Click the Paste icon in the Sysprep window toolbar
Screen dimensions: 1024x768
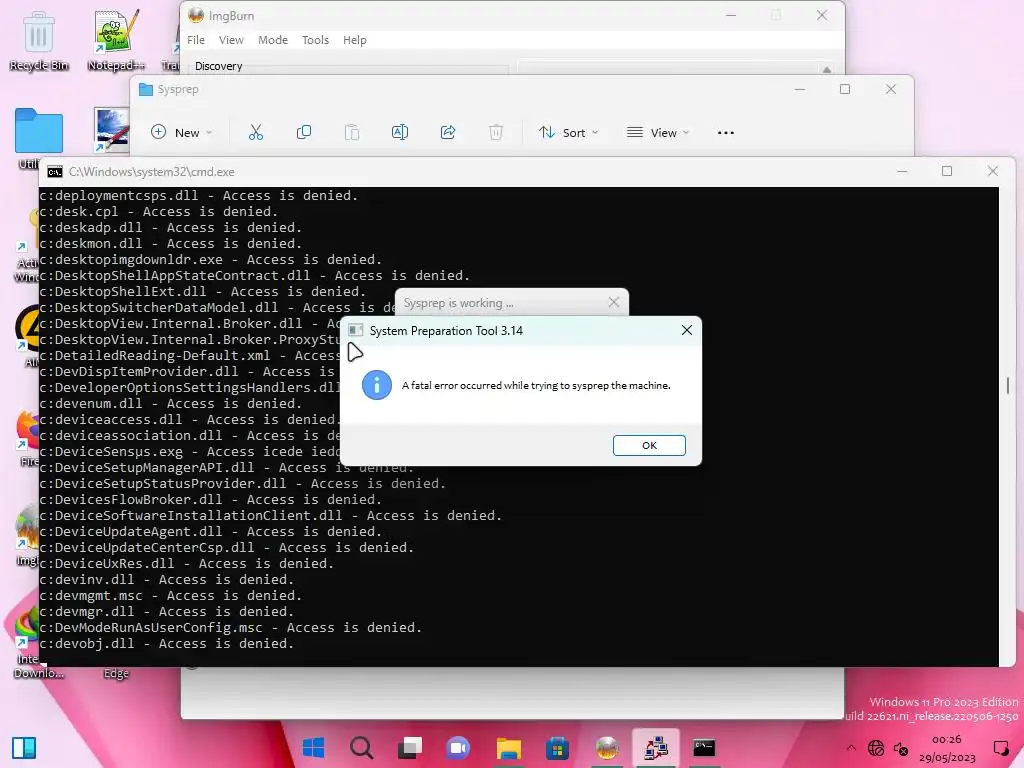point(352,133)
